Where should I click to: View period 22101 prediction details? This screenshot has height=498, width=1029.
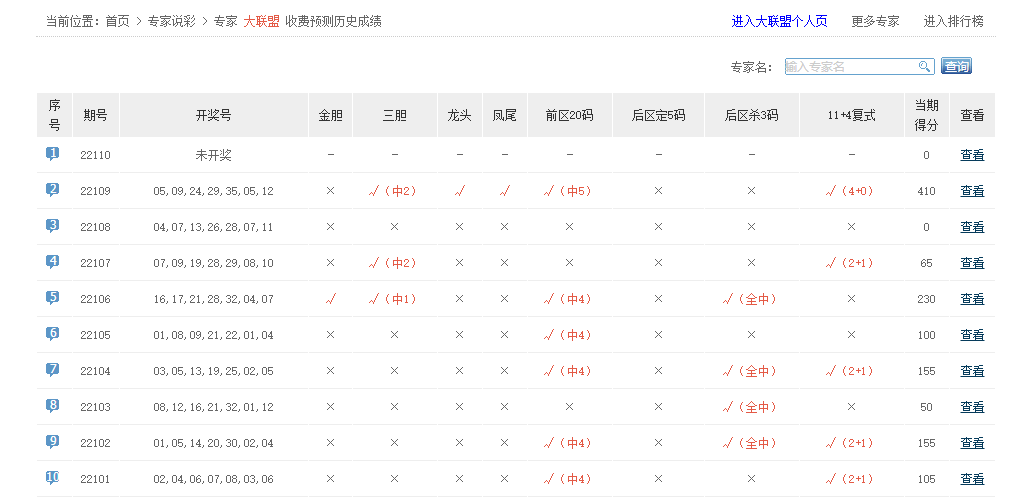(972, 479)
